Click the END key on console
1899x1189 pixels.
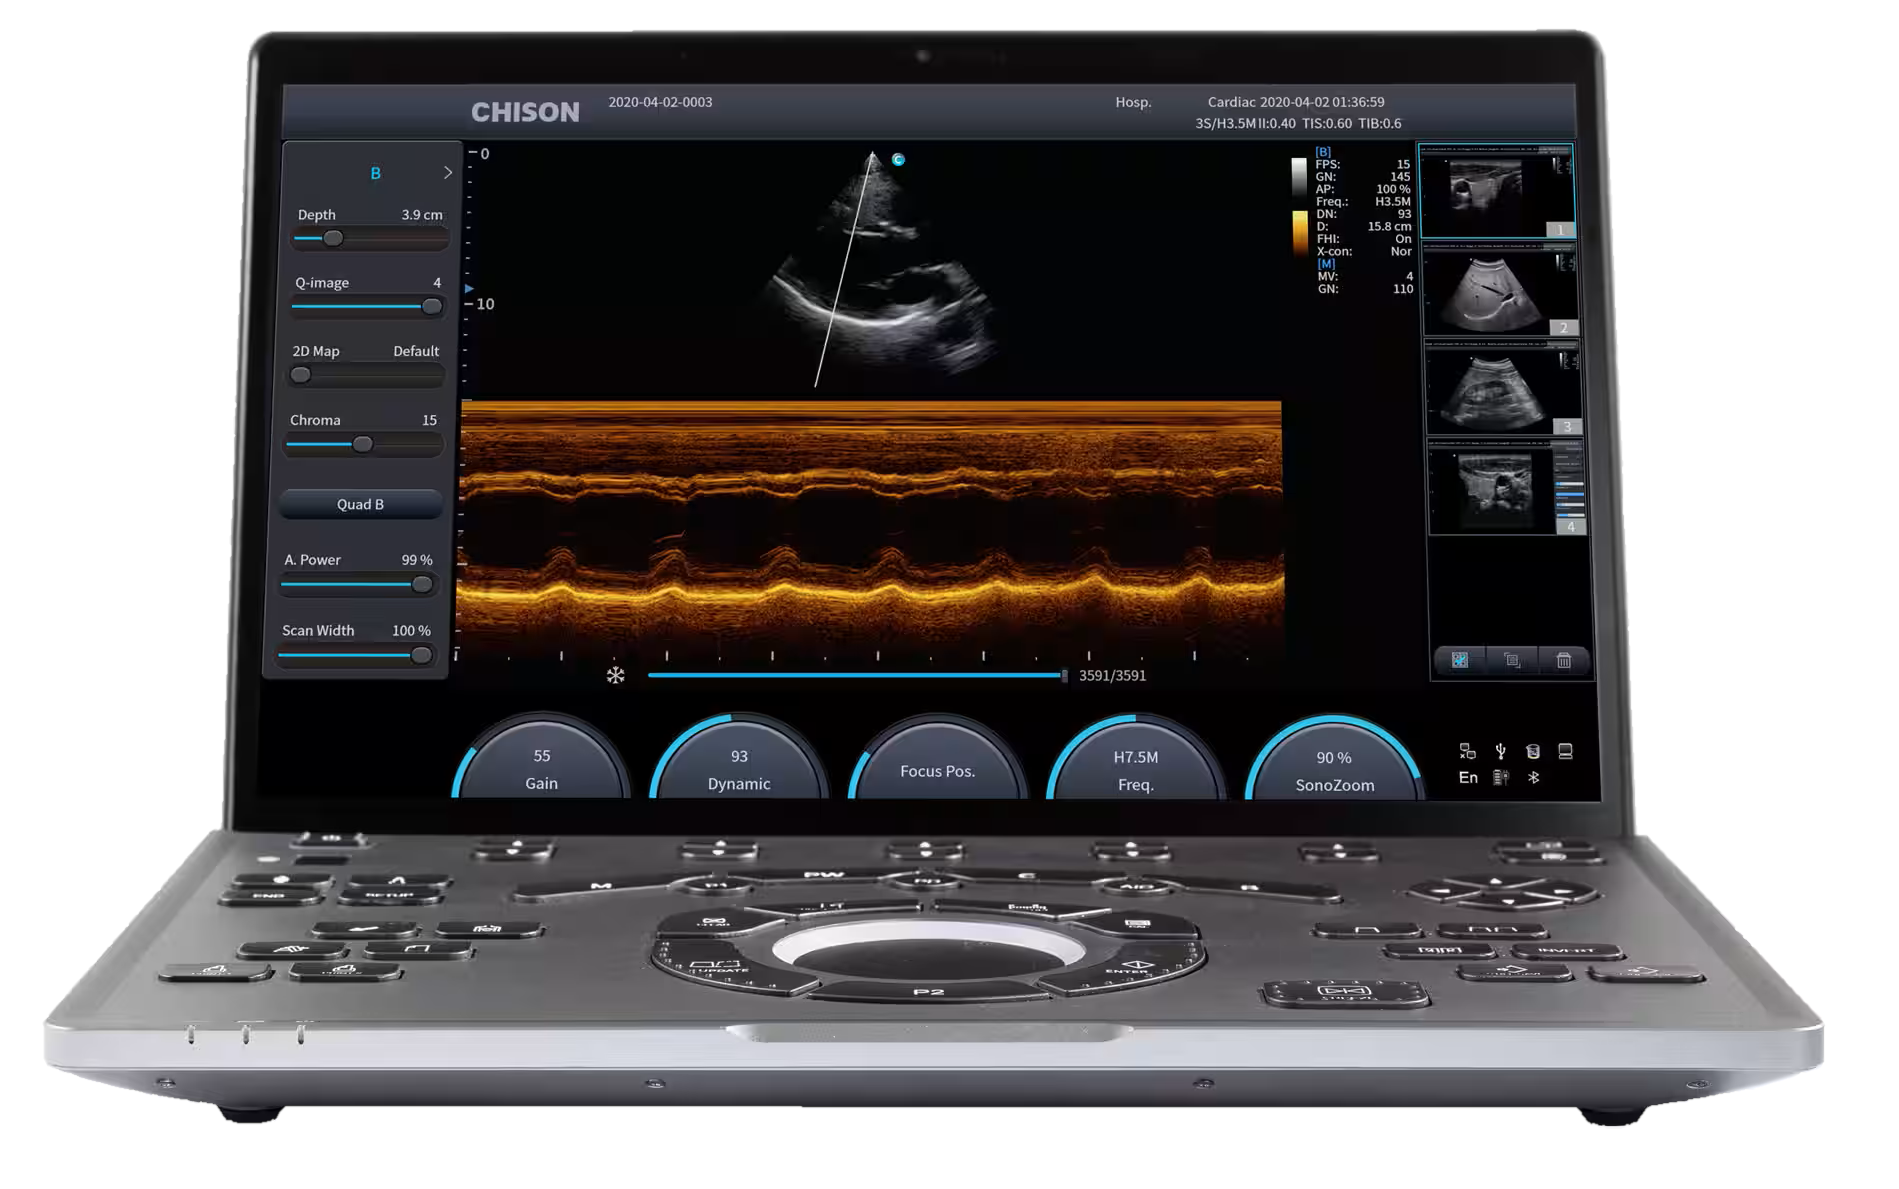[268, 895]
